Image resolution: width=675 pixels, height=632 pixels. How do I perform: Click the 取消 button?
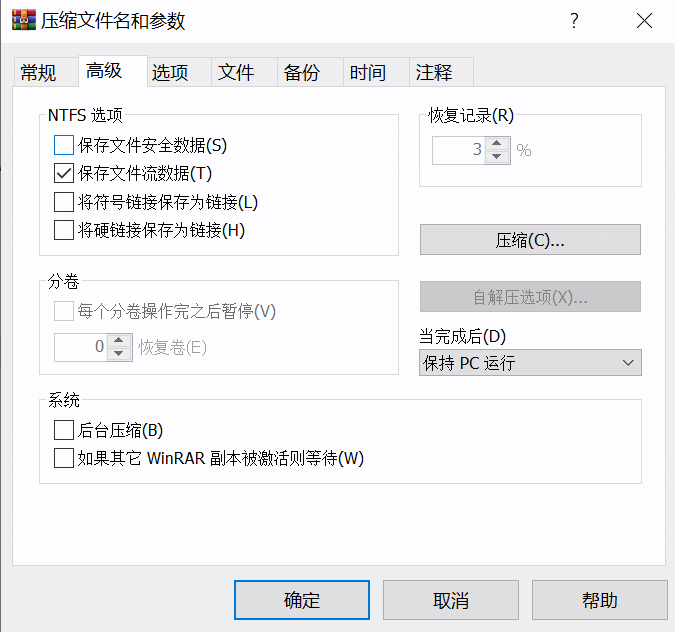pos(451,600)
